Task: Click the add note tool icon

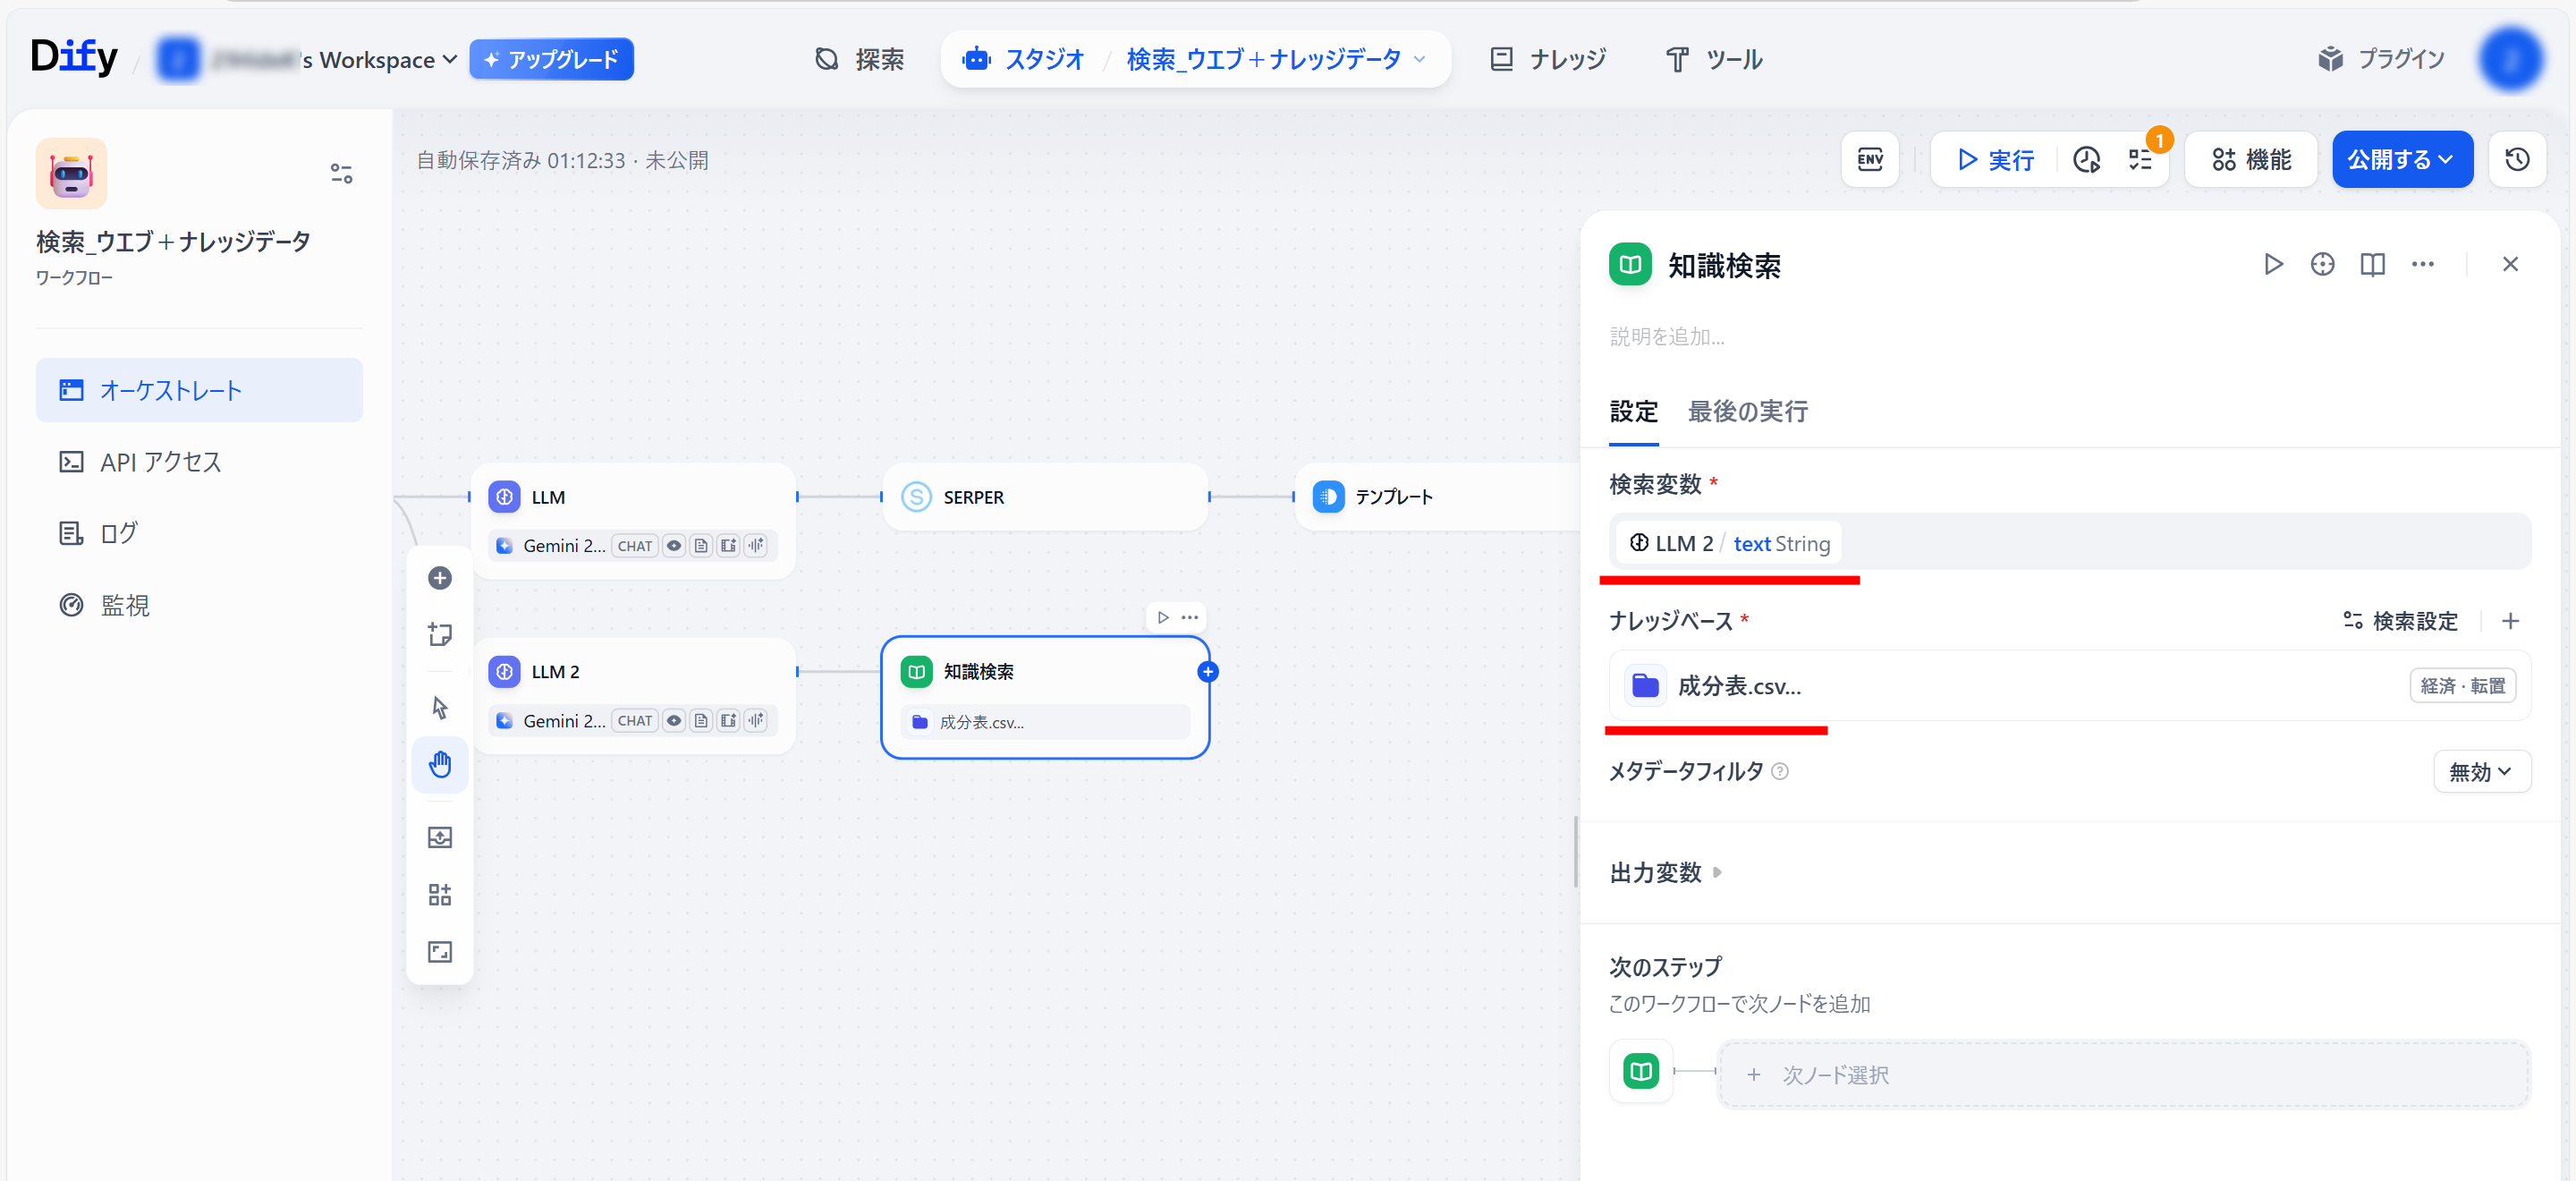Action: click(440, 634)
